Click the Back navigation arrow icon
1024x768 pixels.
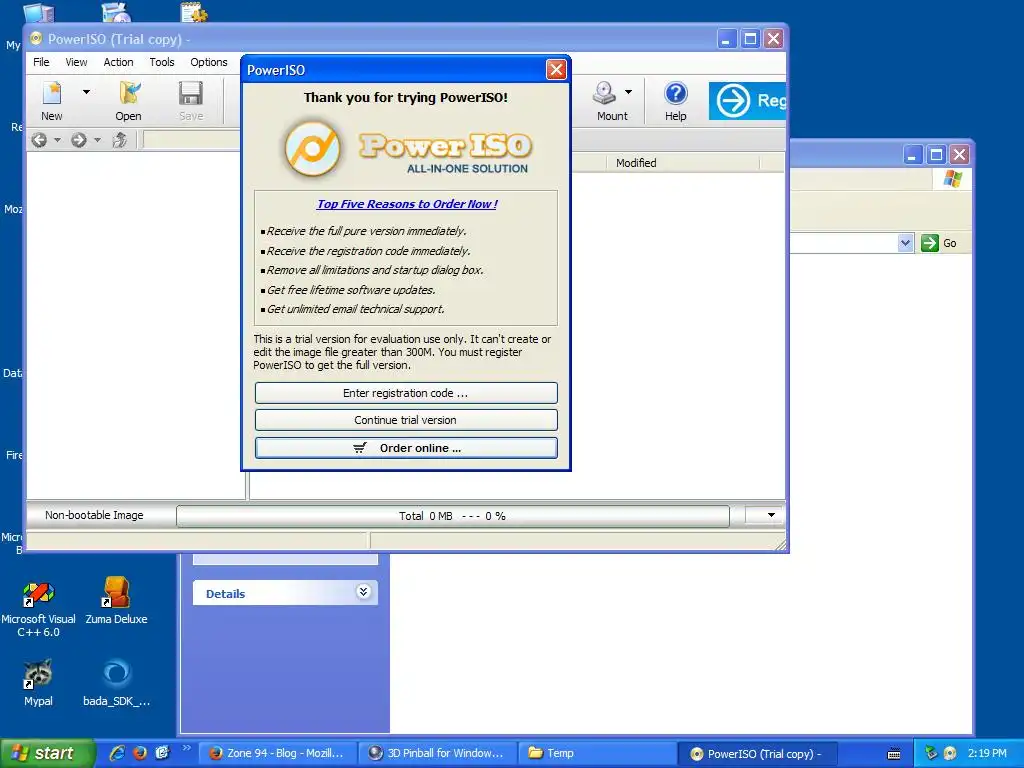pyautogui.click(x=39, y=140)
